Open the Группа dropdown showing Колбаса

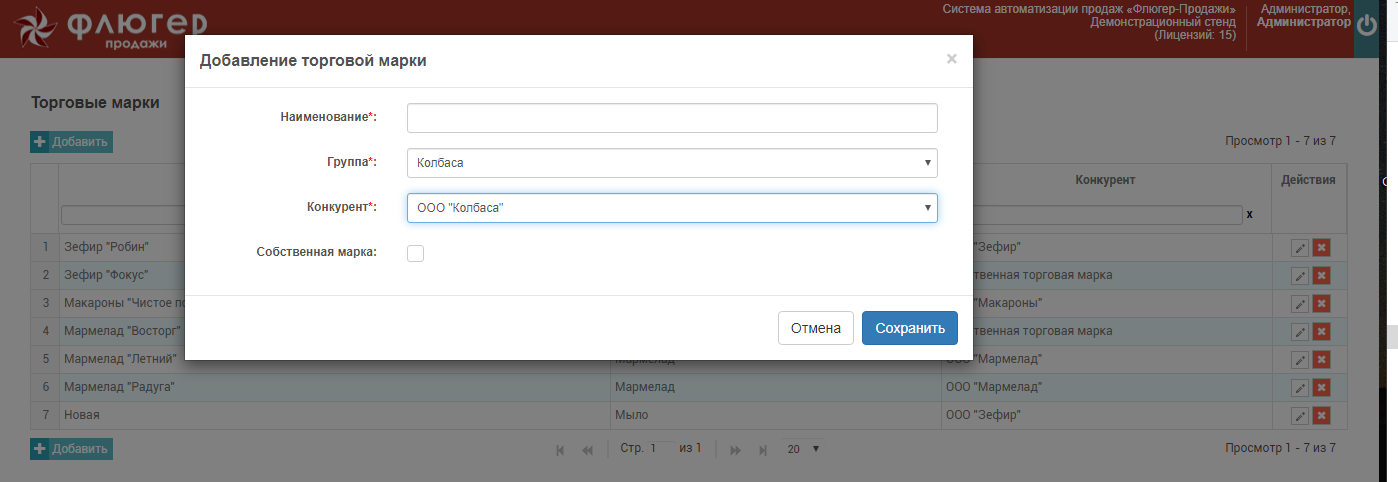coord(671,163)
